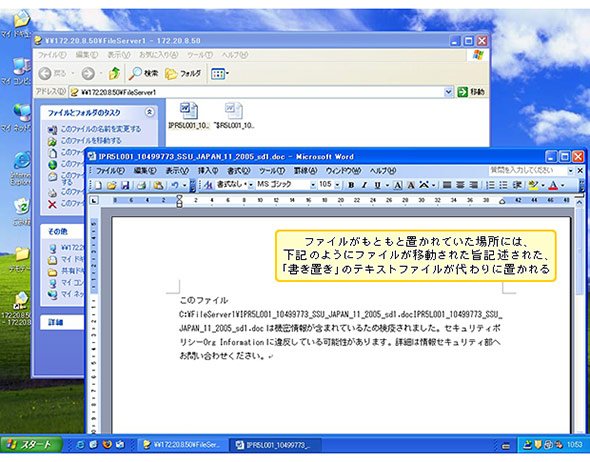Open the ツール menu in Word
The image size is (590, 462).
click(272, 171)
